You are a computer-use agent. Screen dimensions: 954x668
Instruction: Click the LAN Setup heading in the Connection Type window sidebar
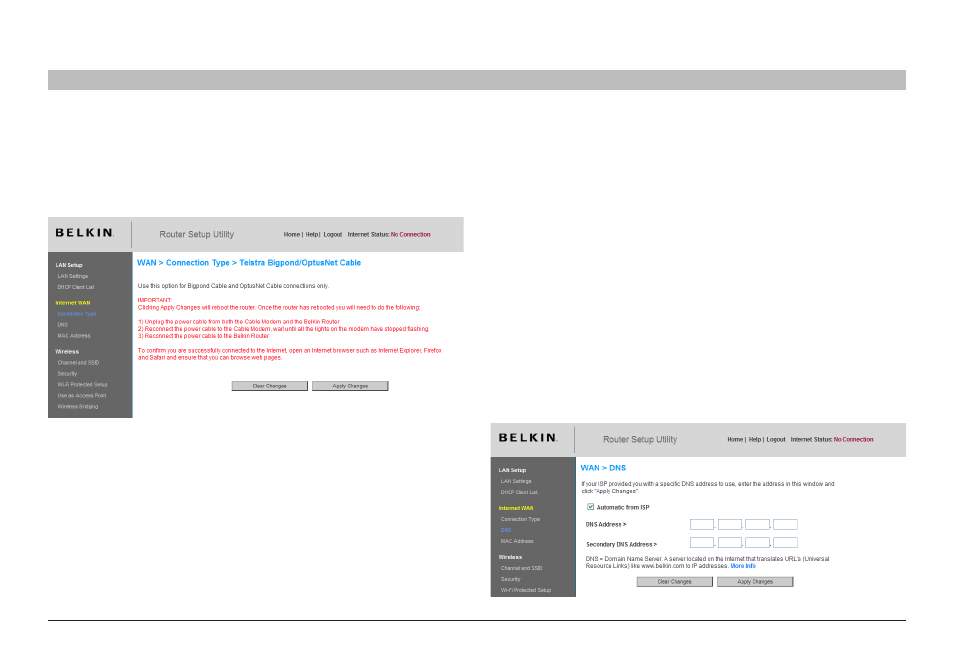69,265
